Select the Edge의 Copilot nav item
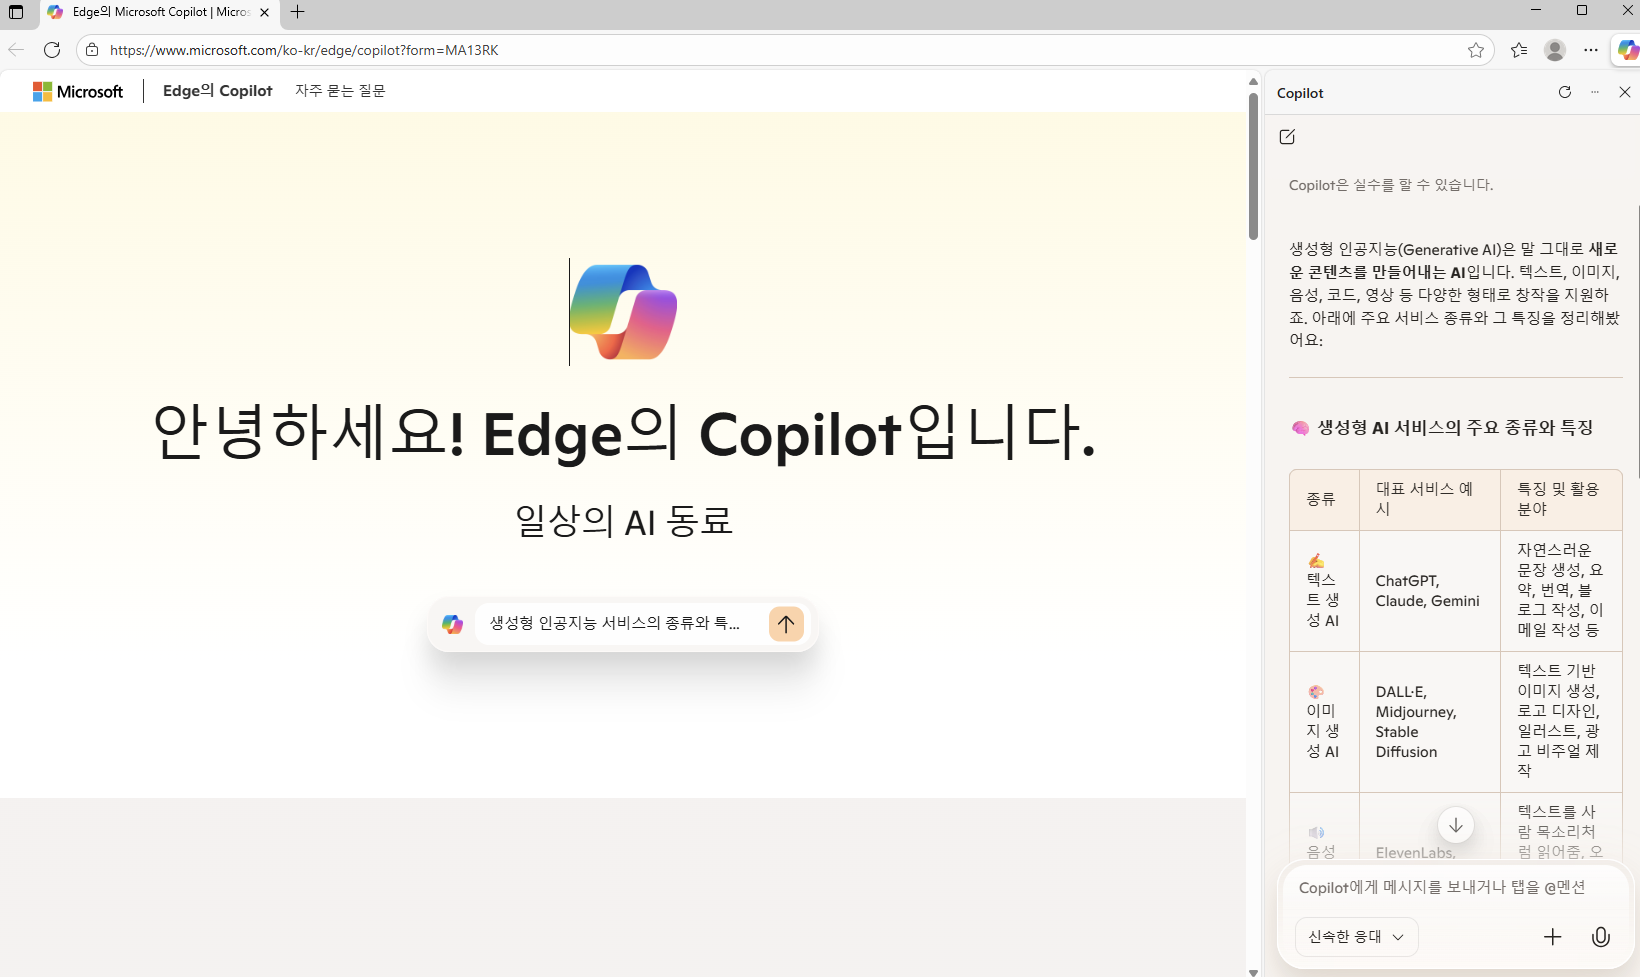This screenshot has height=977, width=1640. [217, 91]
